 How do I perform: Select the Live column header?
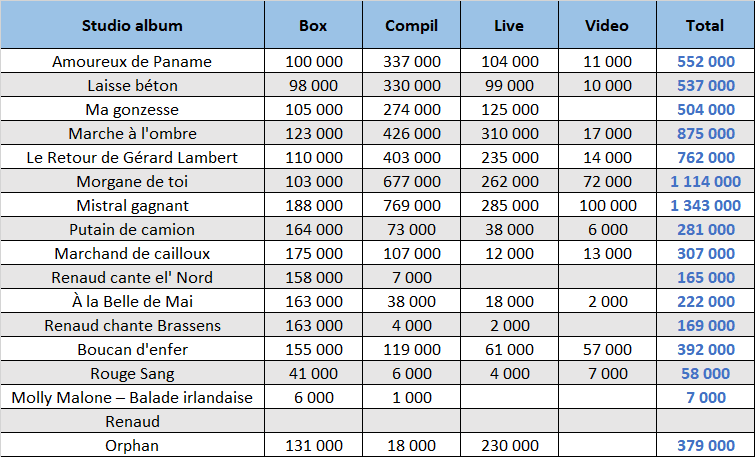point(509,25)
